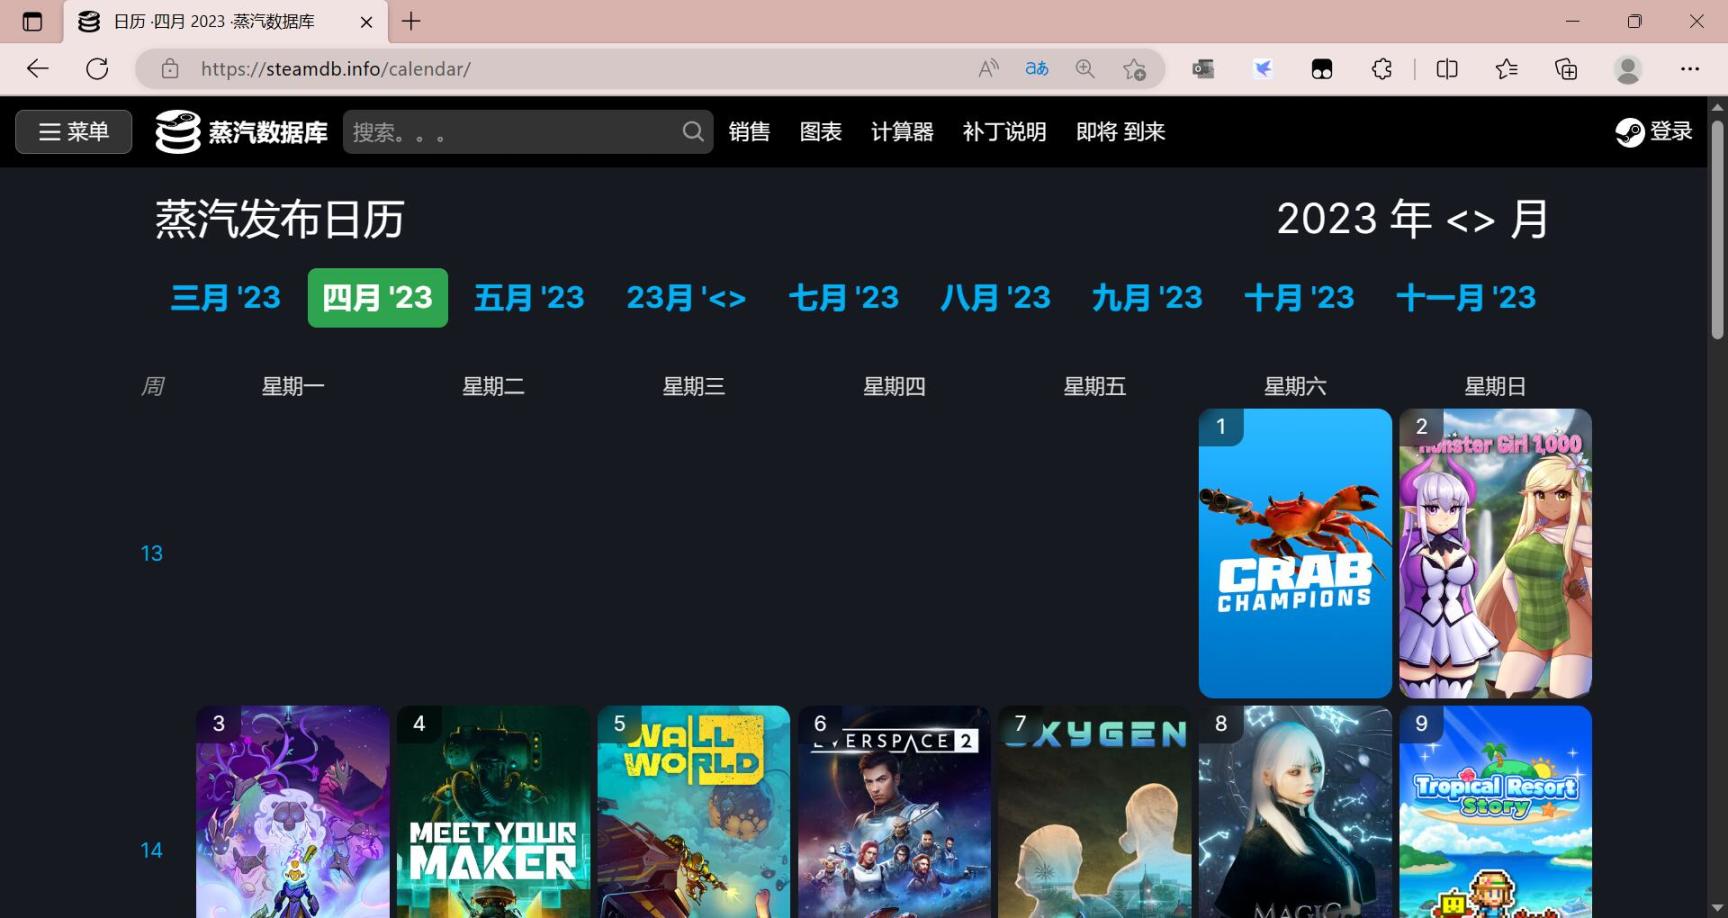Open the blue bird extension icon
Viewport: 1728px width, 918px height.
[1263, 69]
